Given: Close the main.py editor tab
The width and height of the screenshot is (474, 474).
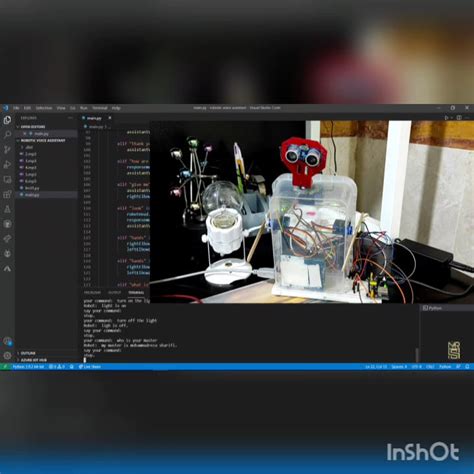Looking at the screenshot, I should pyautogui.click(x=110, y=118).
